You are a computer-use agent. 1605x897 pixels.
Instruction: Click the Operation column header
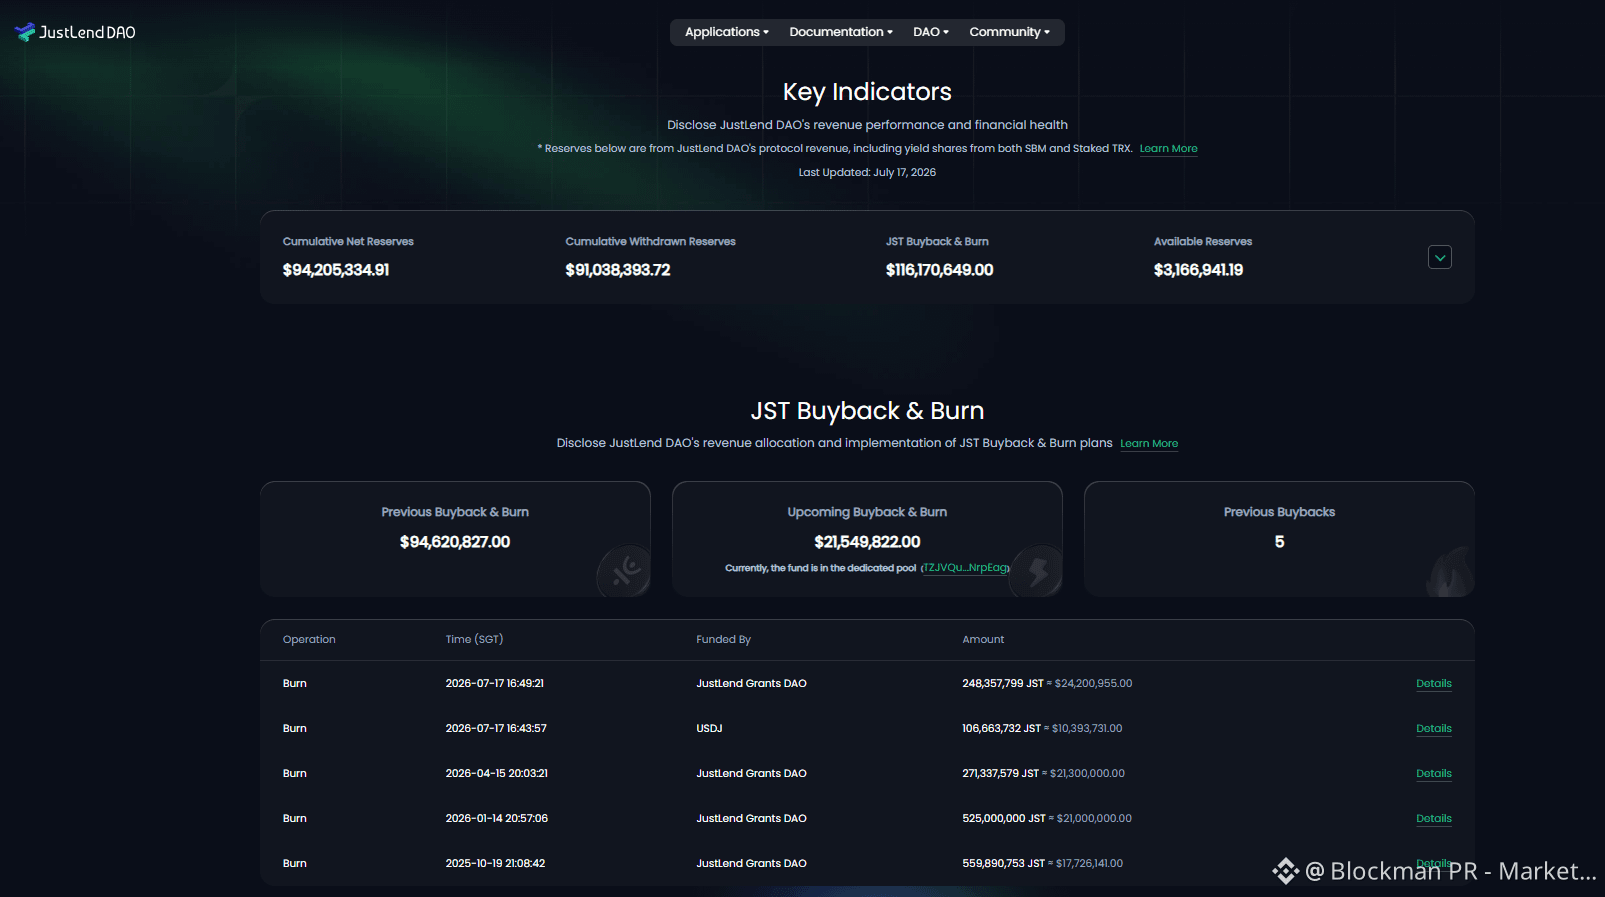309,639
